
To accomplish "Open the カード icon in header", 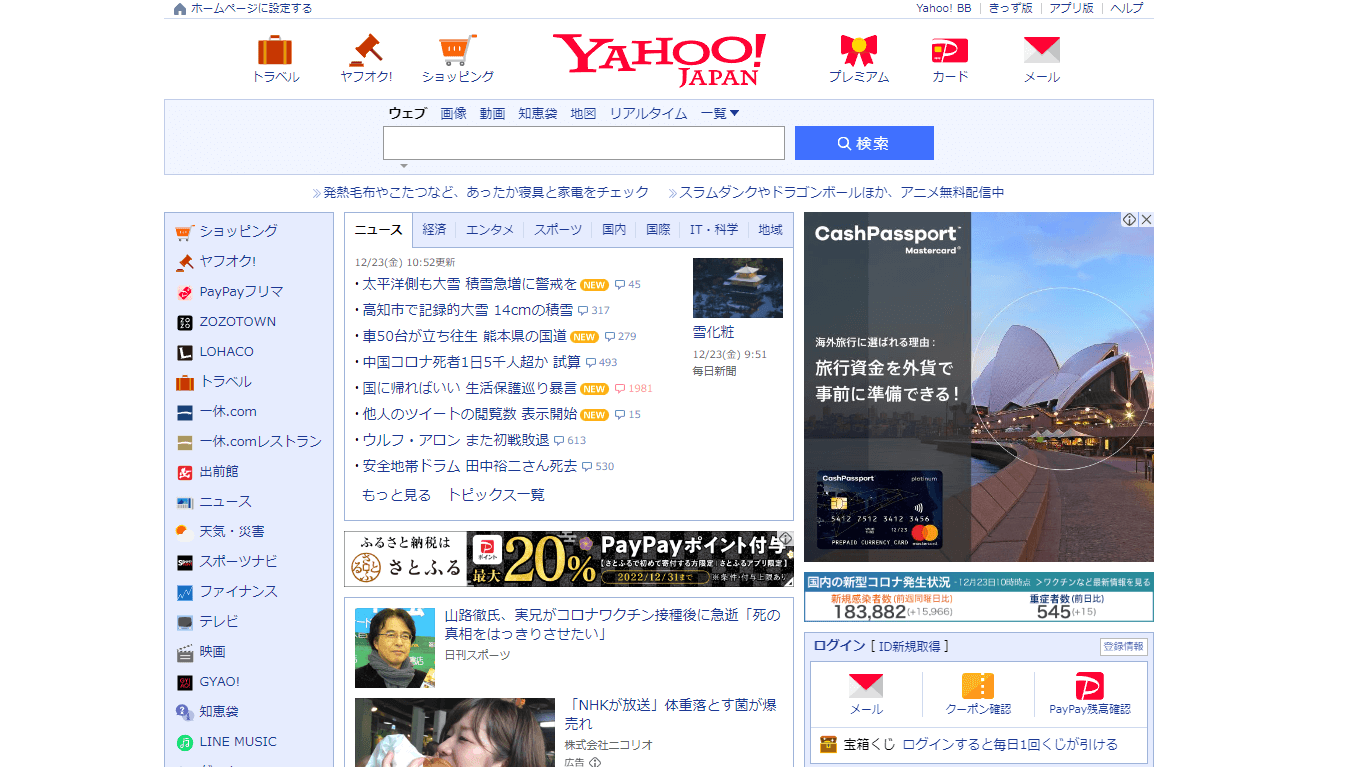I will point(950,50).
